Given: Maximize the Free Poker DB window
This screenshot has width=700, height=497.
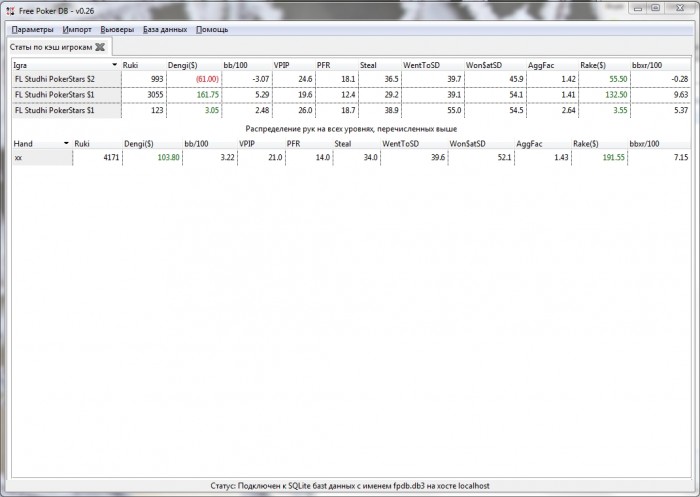Looking at the screenshot, I should coord(655,8).
